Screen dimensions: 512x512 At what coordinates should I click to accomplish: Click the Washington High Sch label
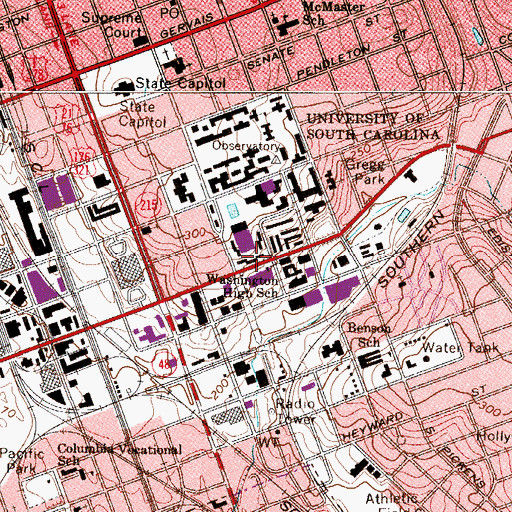point(242,286)
